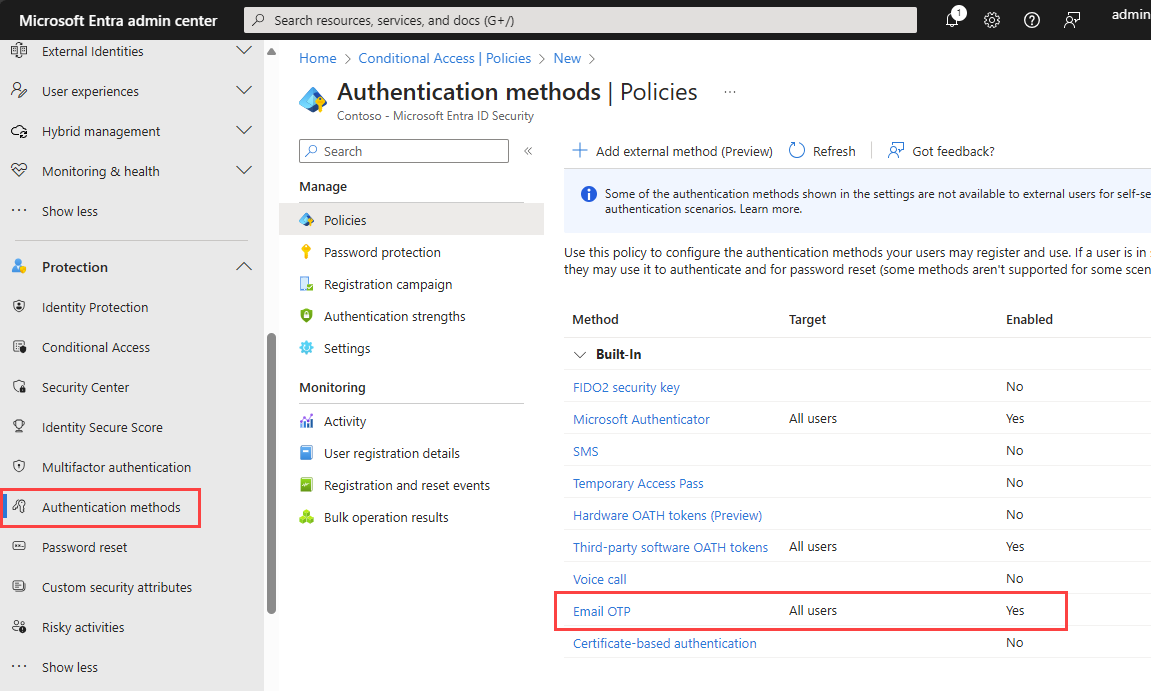Open the settings gear in header

(992, 20)
